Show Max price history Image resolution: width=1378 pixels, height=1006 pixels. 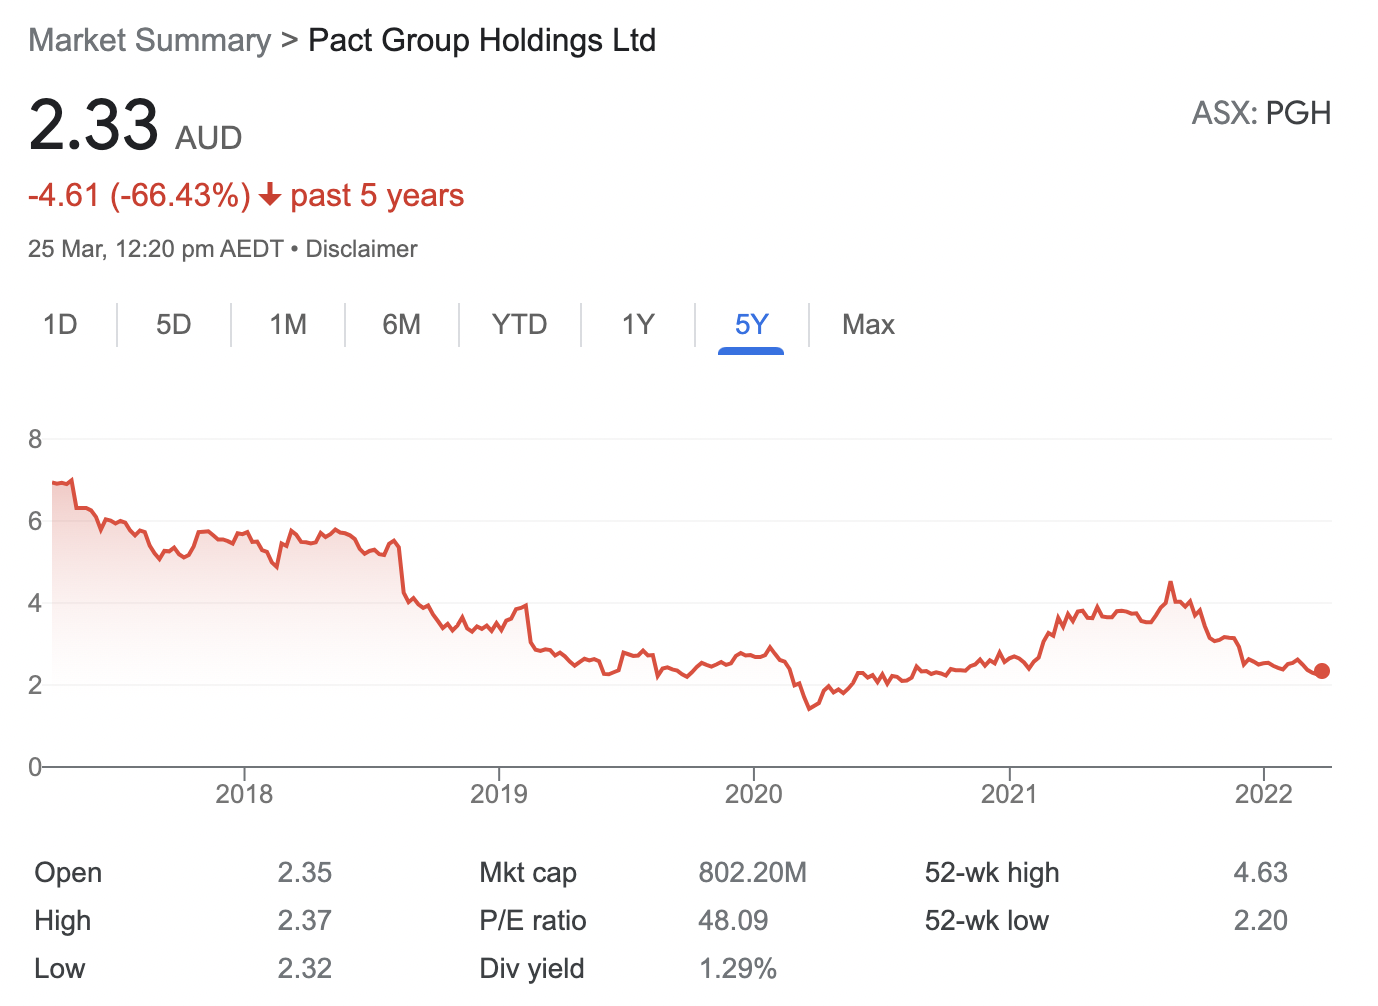[x=868, y=325]
